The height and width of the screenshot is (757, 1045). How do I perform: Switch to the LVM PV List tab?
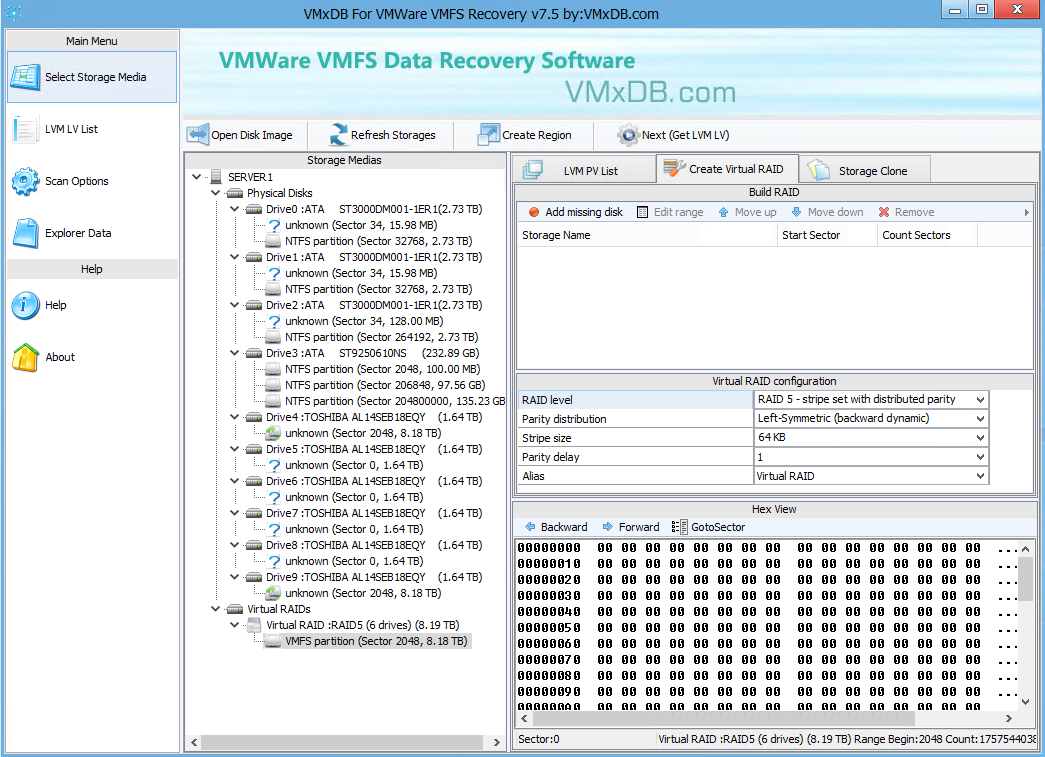click(584, 171)
